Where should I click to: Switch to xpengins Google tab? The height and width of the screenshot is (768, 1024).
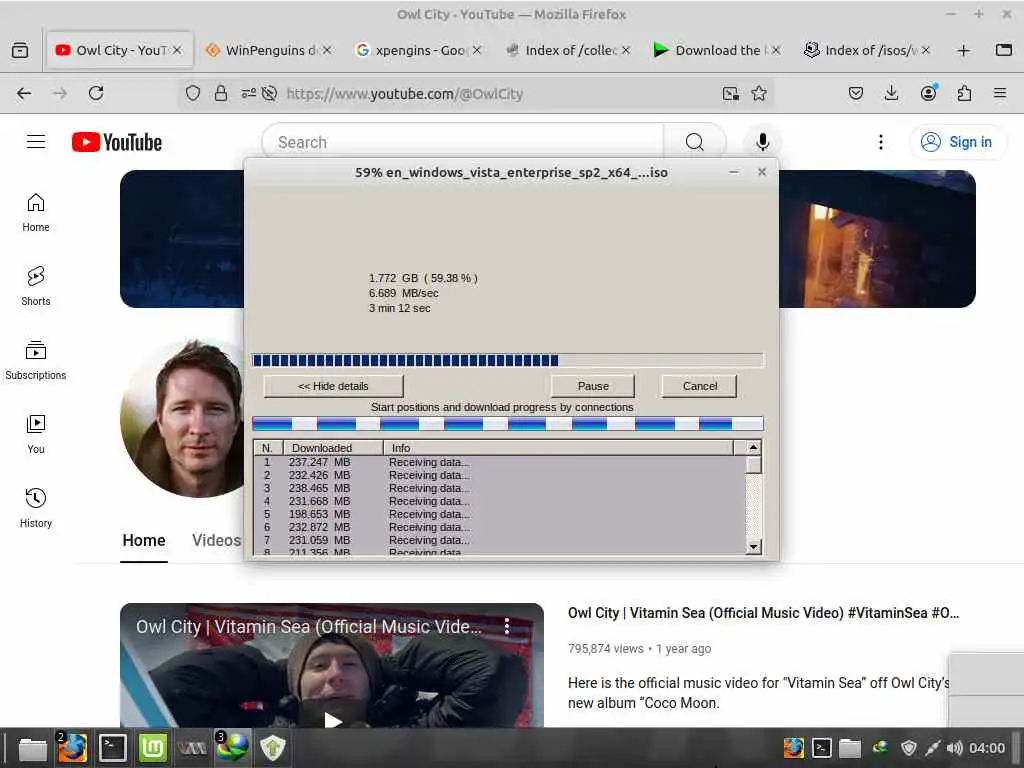418,50
